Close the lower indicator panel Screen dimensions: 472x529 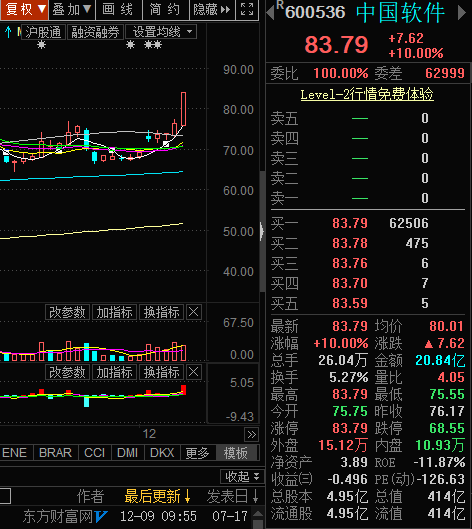tap(194, 372)
